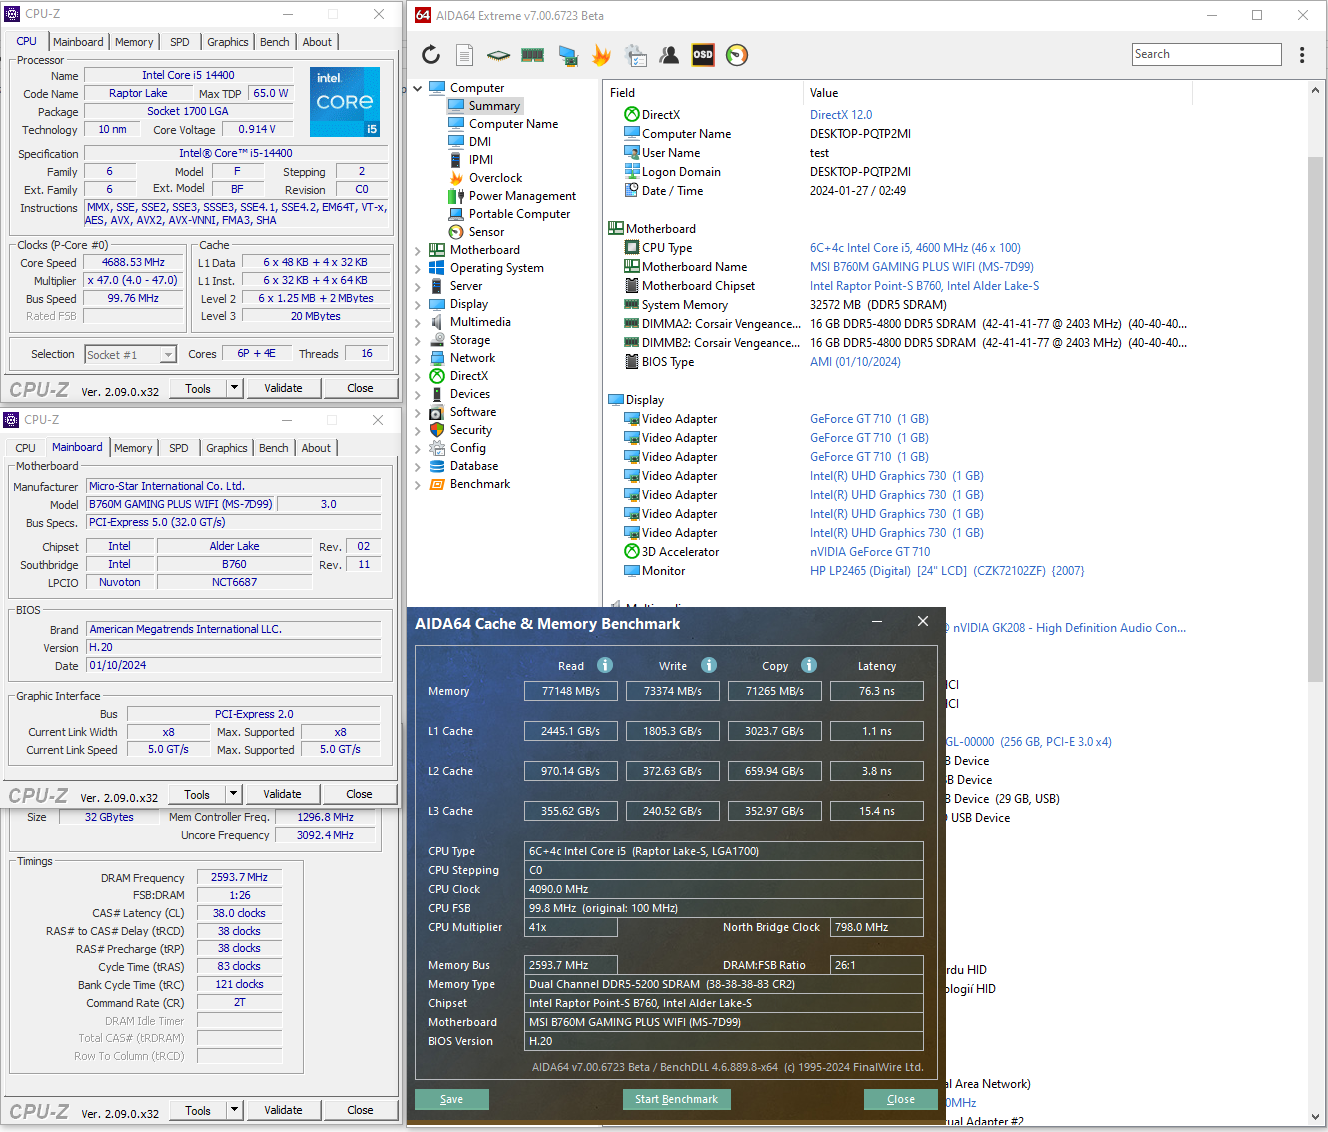This screenshot has width=1328, height=1132.
Task: Click the scrollbar up arrow in AIDA64
Action: click(1315, 91)
